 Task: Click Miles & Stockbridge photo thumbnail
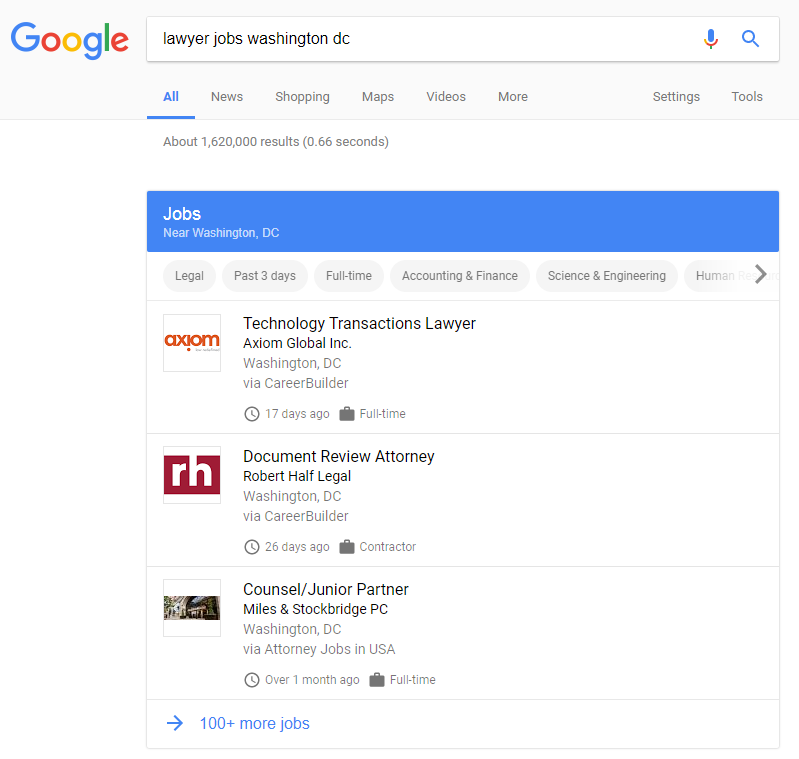pyautogui.click(x=192, y=608)
